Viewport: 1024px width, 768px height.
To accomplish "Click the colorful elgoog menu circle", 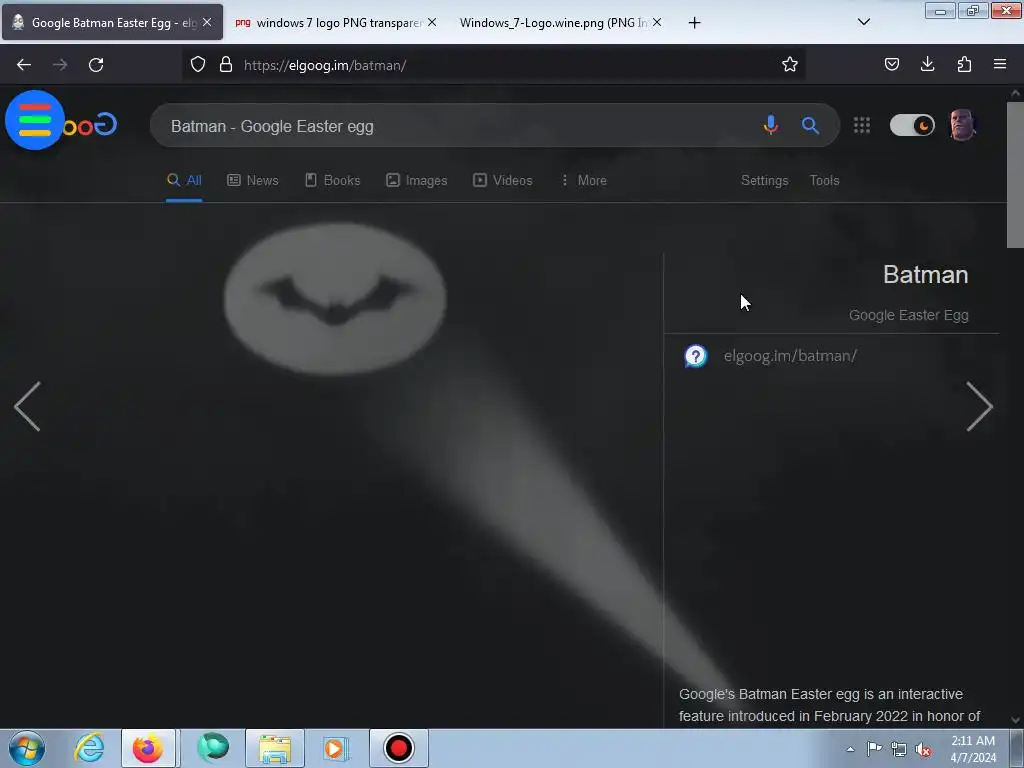I will [35, 120].
